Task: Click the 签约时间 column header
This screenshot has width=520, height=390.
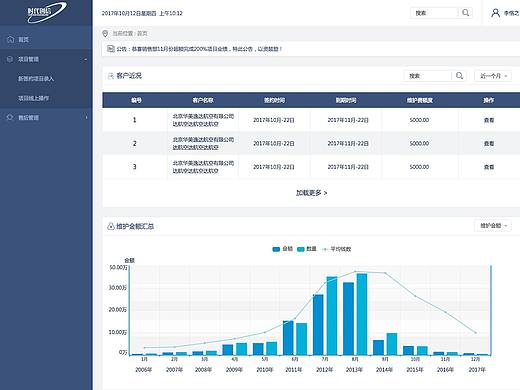Action: [274, 100]
